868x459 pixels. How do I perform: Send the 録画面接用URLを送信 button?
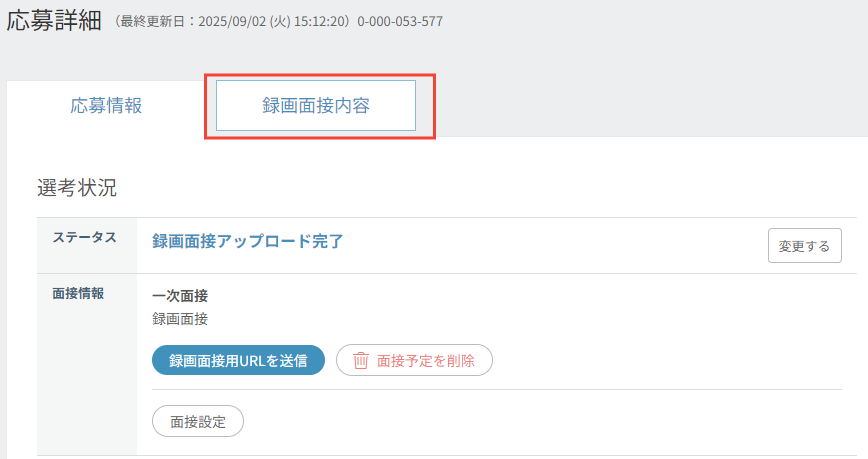[x=238, y=360]
